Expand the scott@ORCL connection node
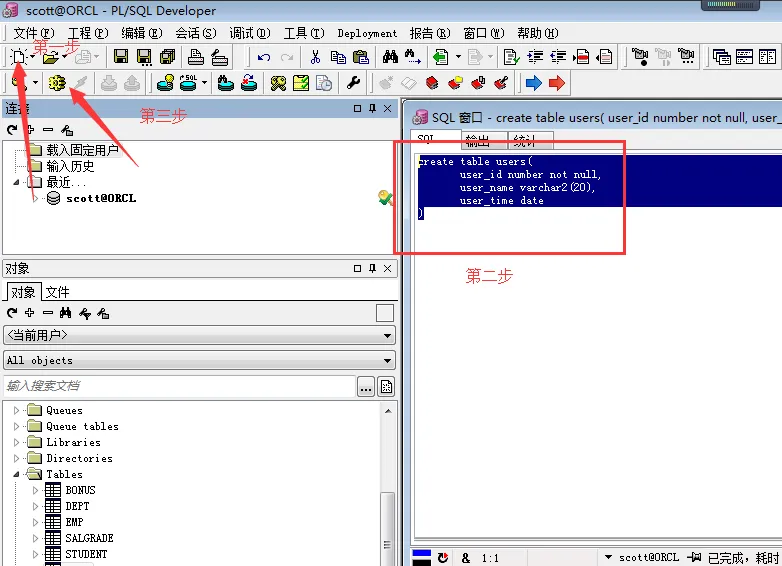This screenshot has width=782, height=566. [x=36, y=198]
